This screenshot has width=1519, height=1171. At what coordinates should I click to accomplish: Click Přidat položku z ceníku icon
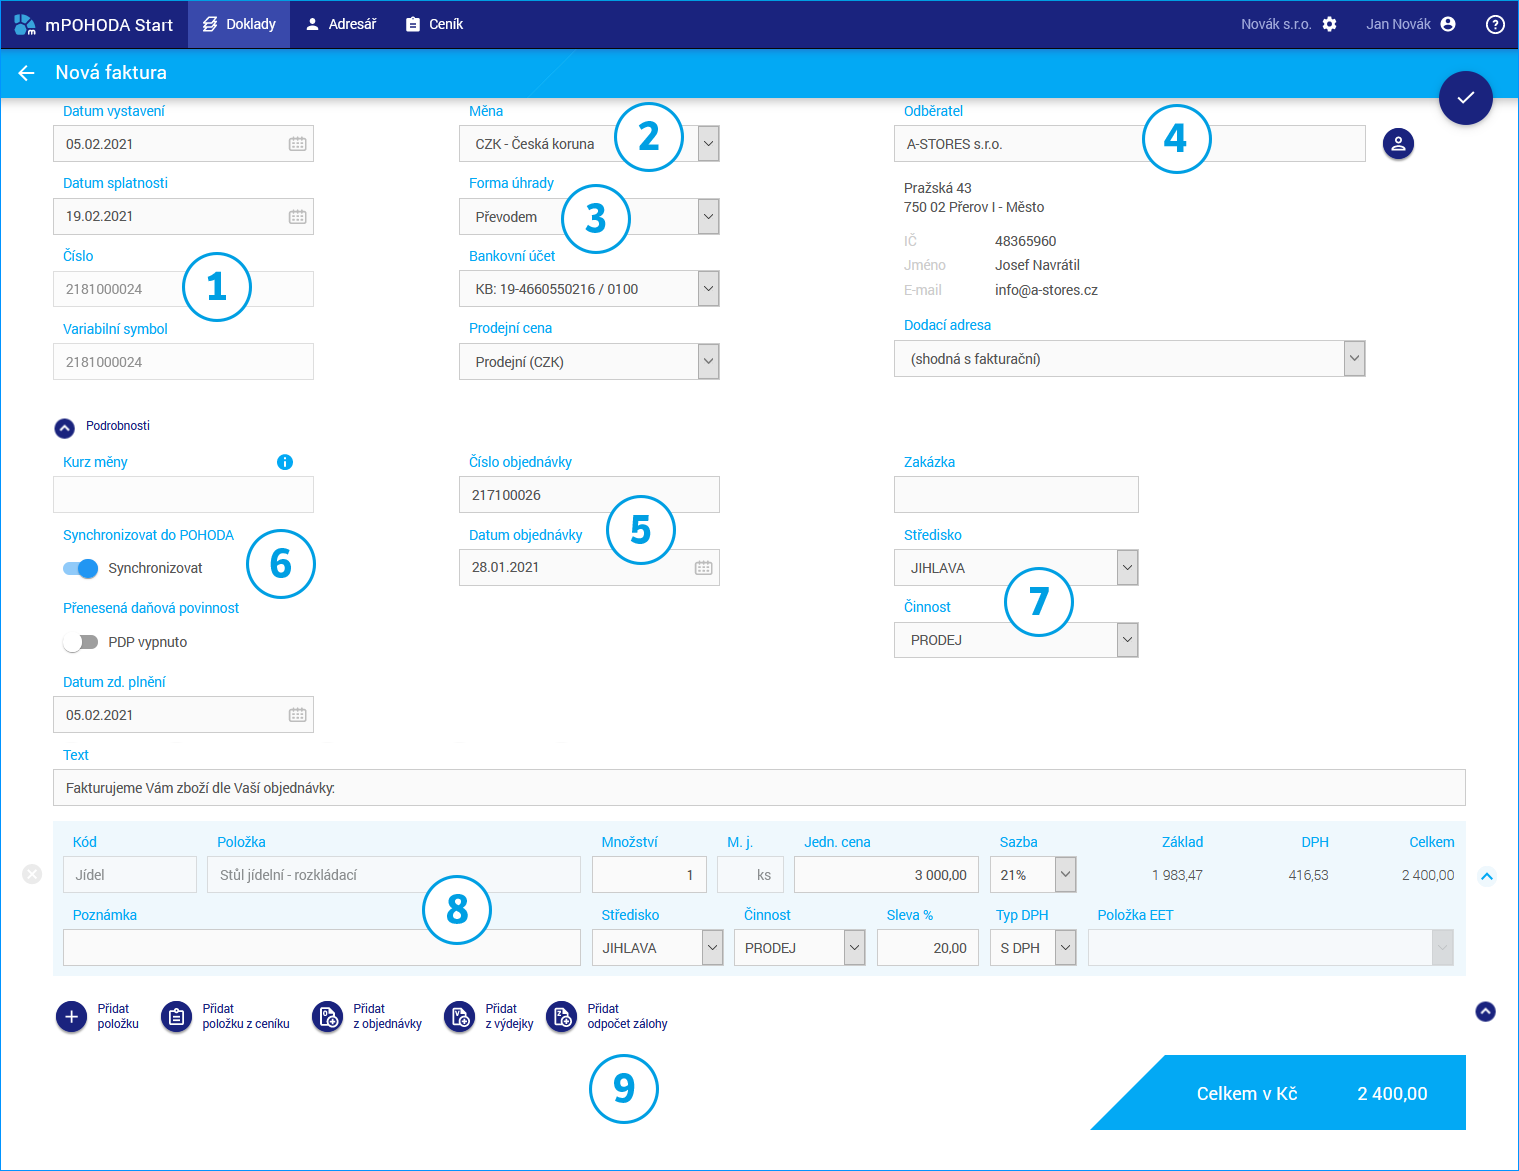pos(177,1017)
